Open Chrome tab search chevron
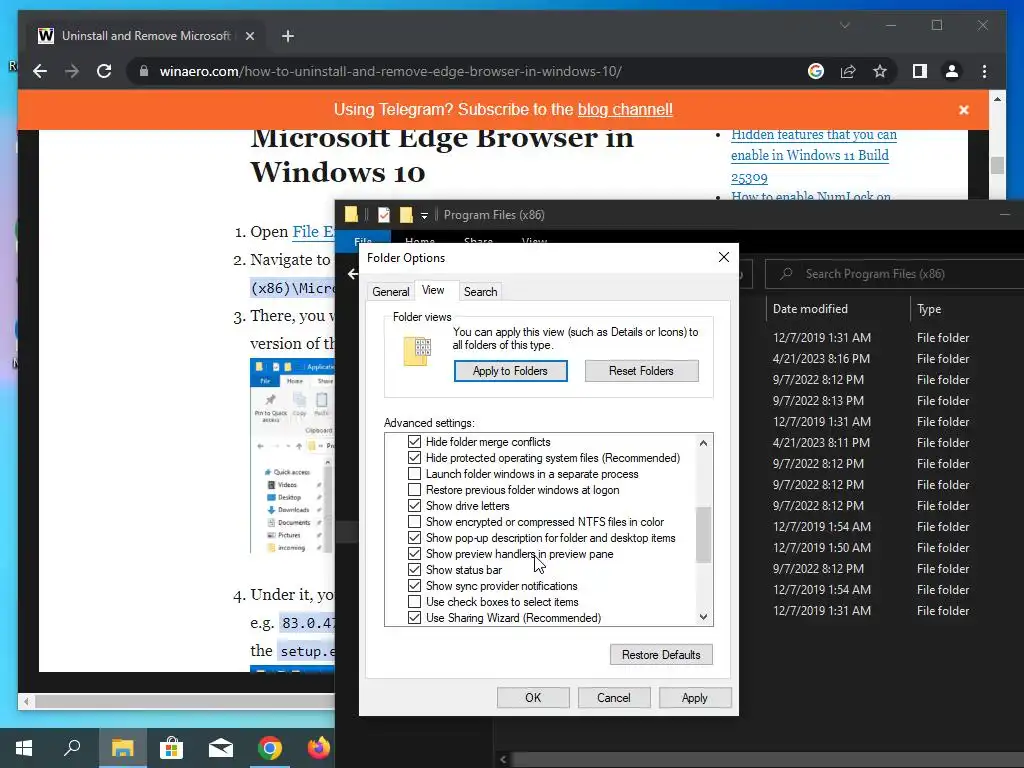 pyautogui.click(x=844, y=25)
